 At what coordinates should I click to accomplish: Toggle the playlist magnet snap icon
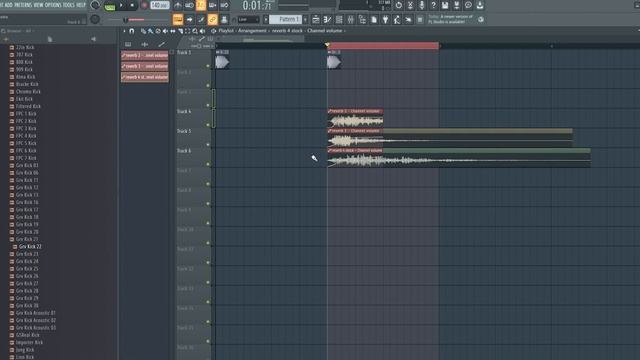coord(132,31)
